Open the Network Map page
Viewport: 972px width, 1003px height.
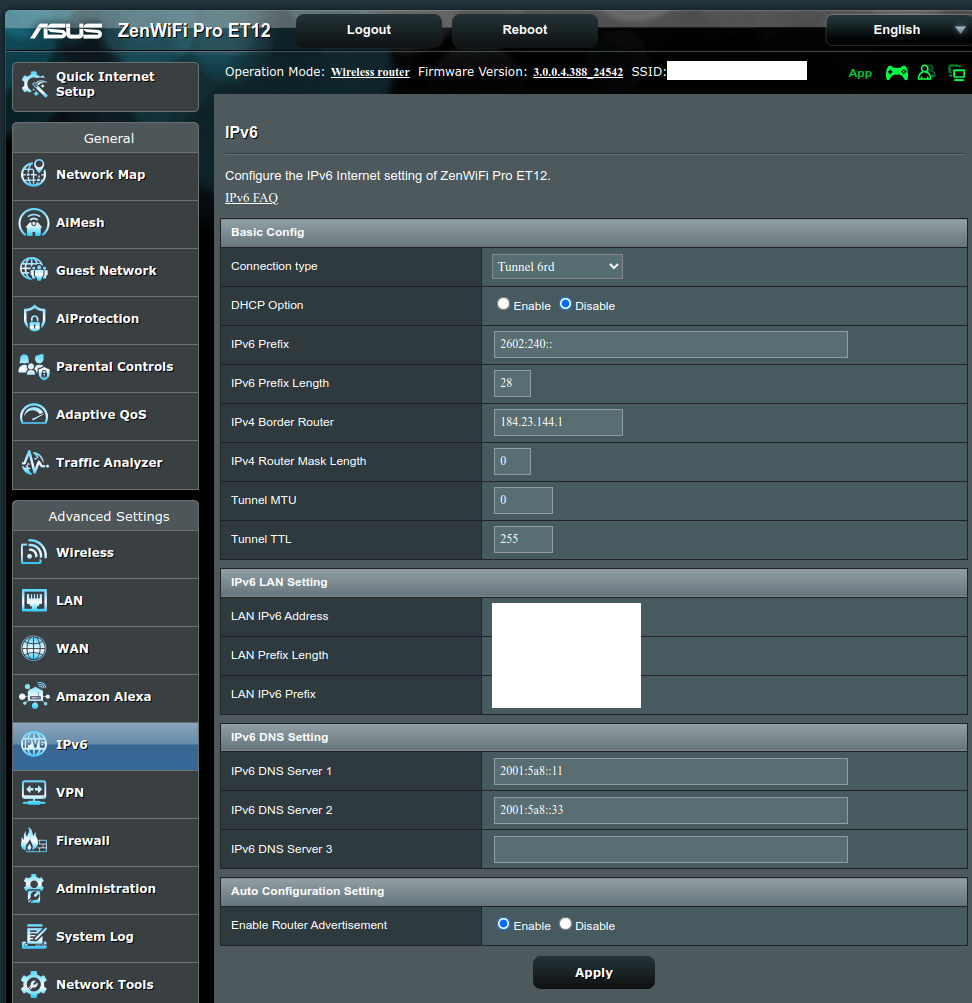(106, 175)
